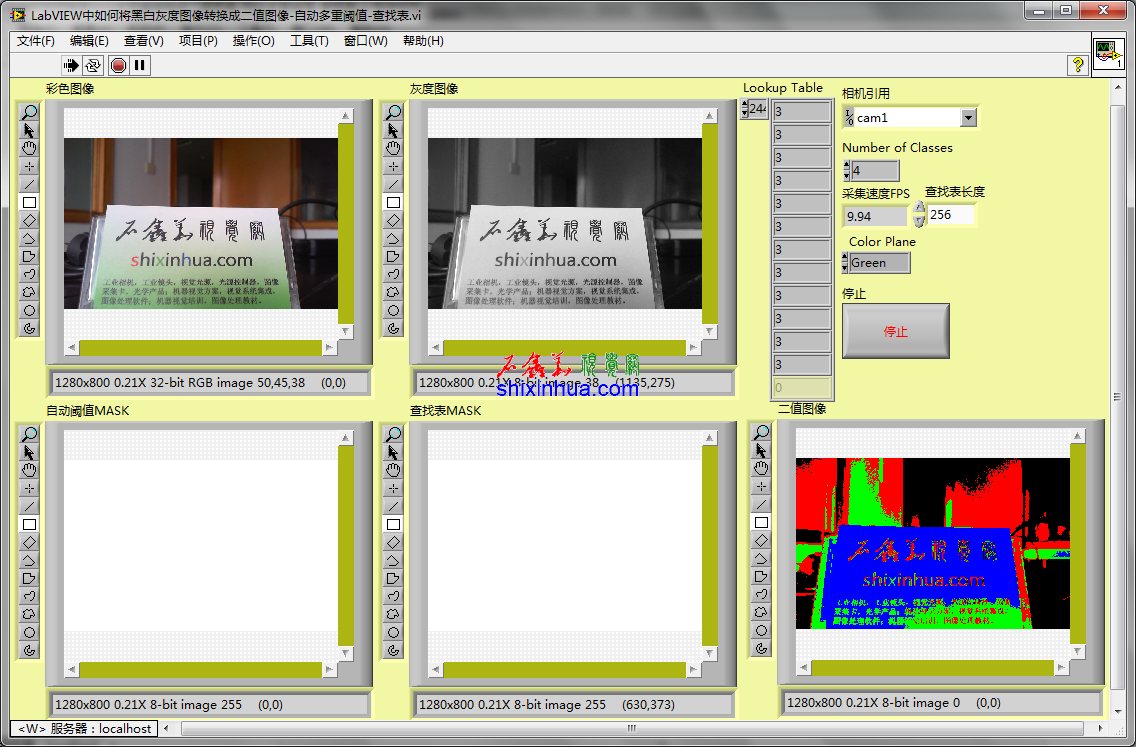Open the 文件(F) menu
Image resolution: width=1136 pixels, height=747 pixels.
[36, 41]
